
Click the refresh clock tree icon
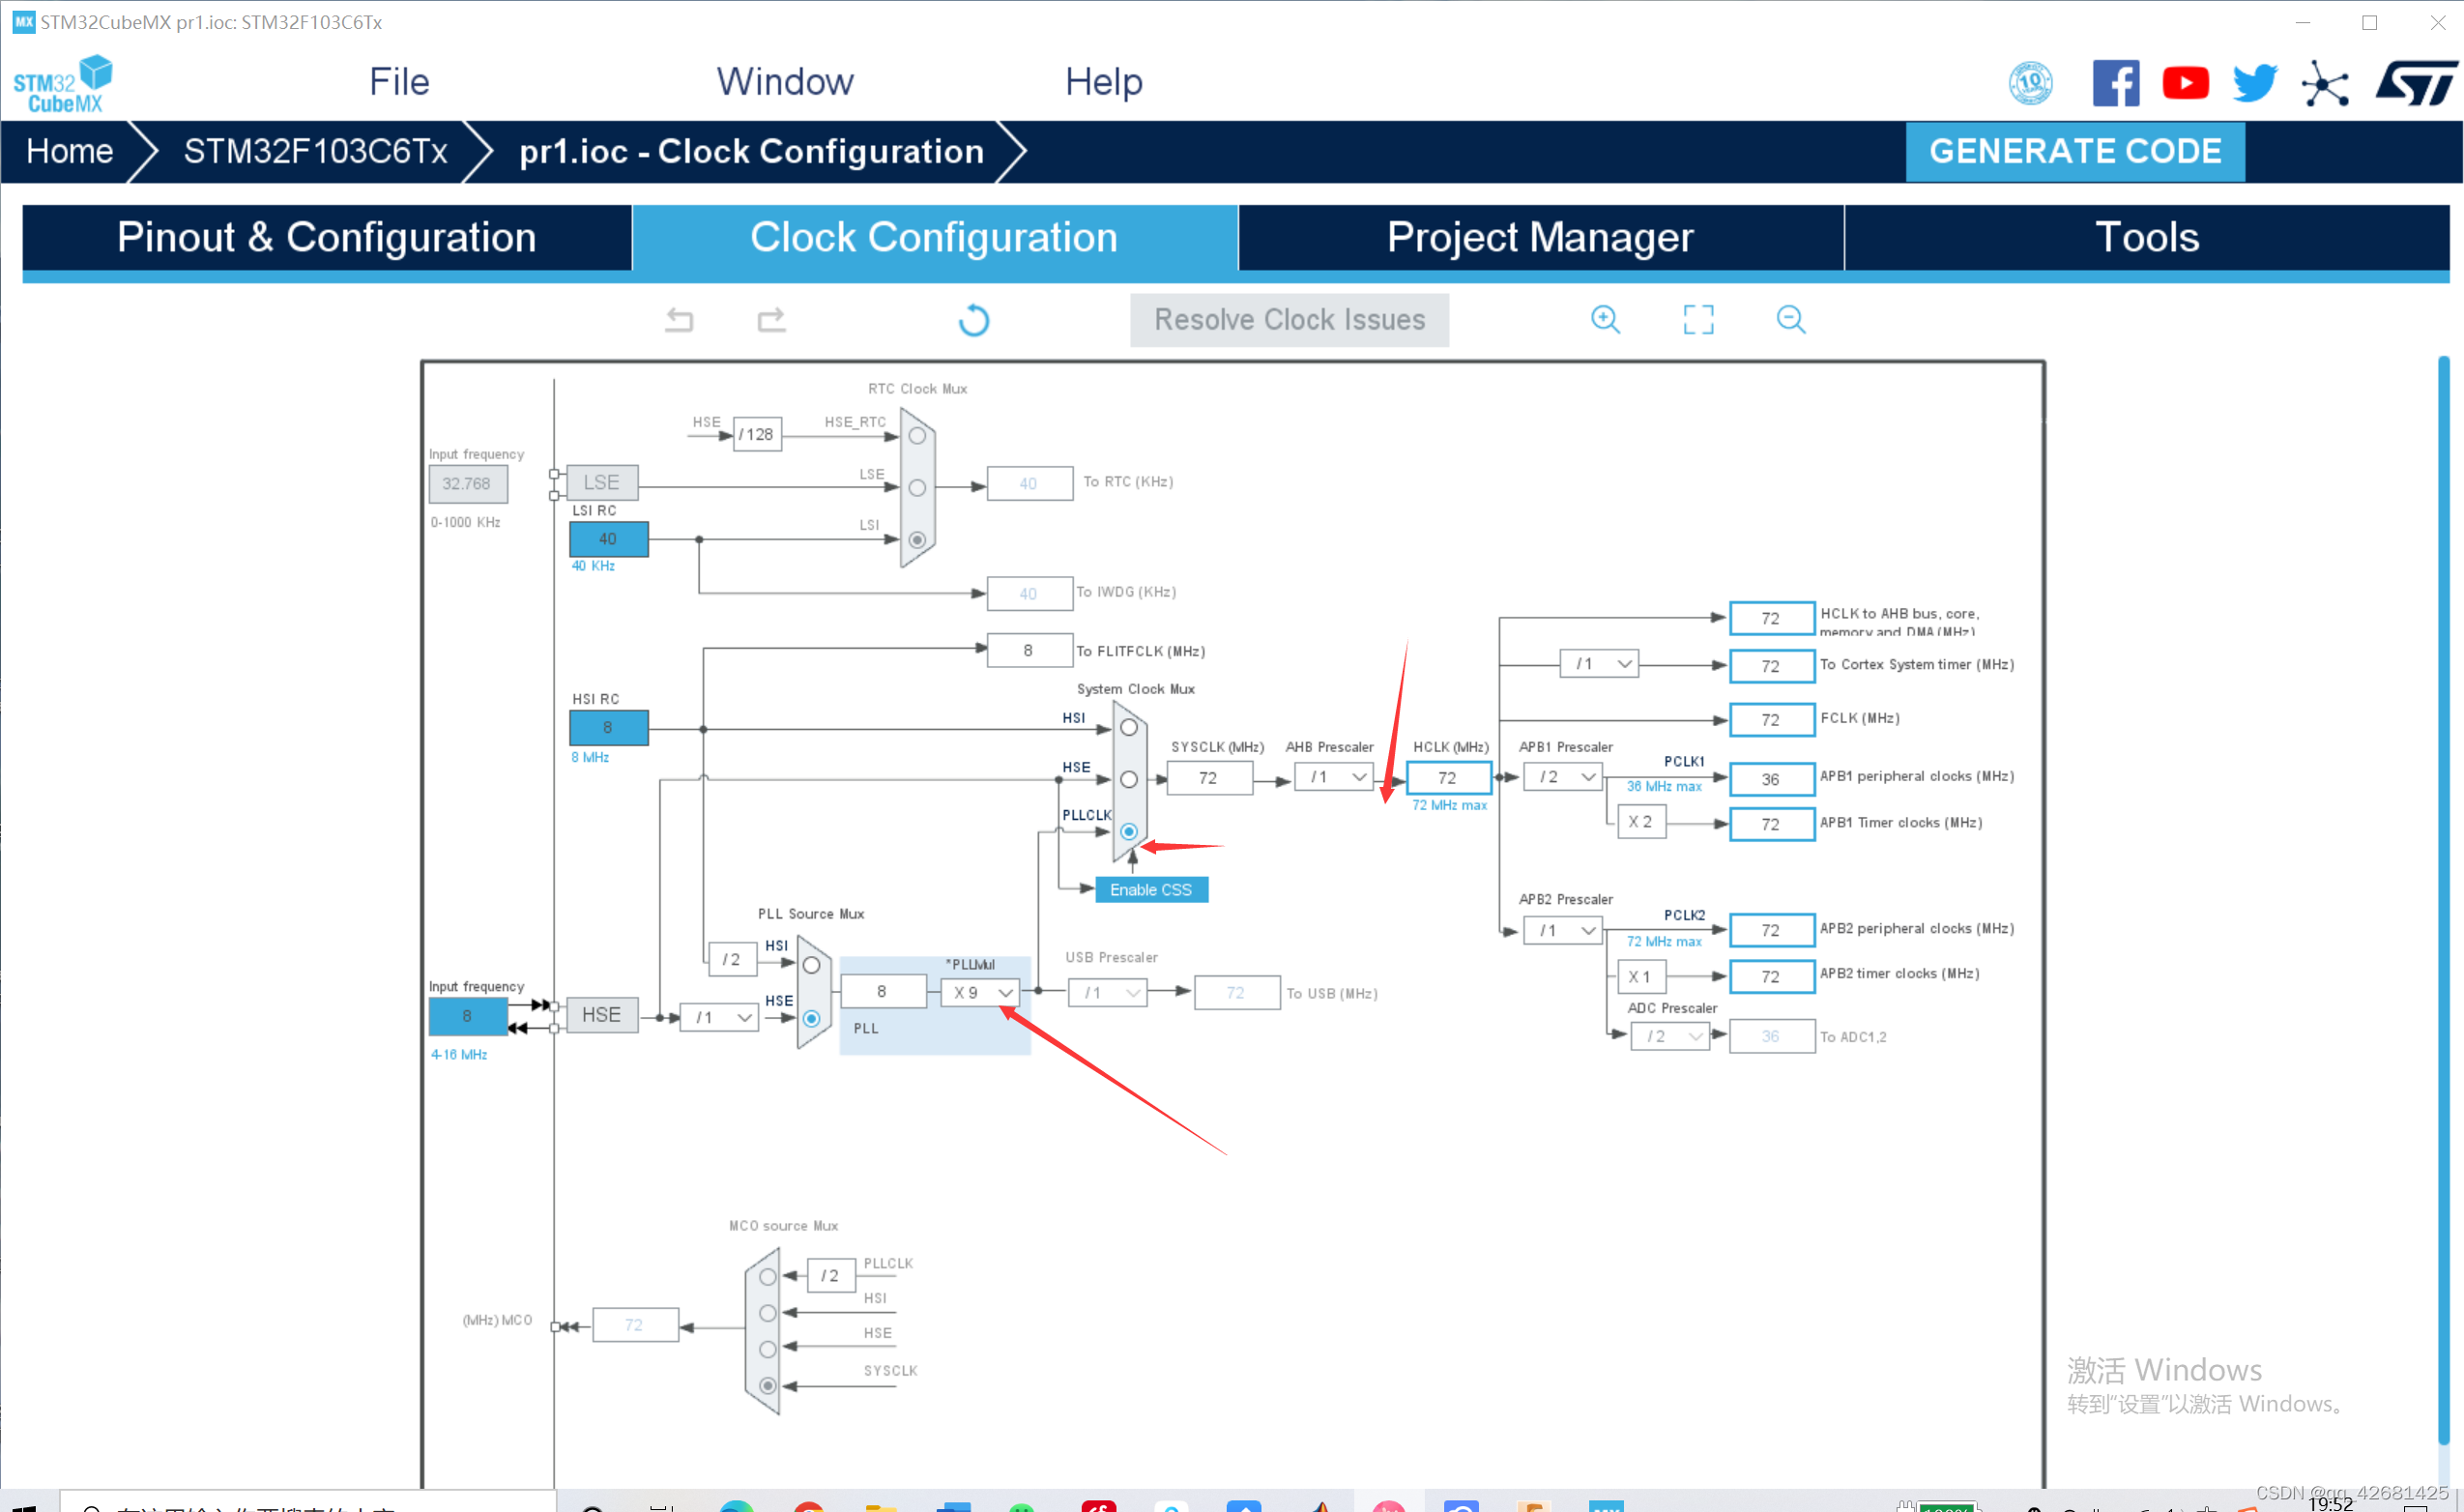coord(974,320)
